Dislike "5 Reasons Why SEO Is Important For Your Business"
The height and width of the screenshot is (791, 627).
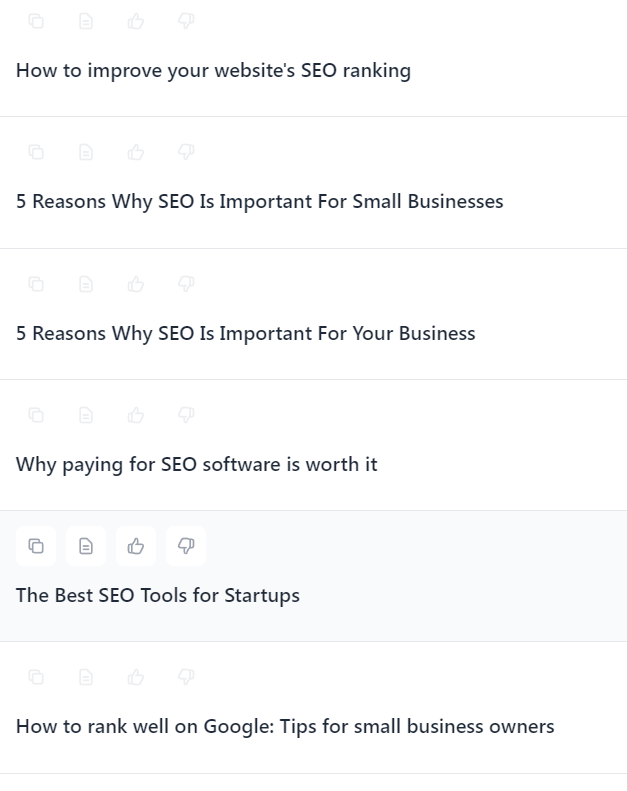[186, 284]
